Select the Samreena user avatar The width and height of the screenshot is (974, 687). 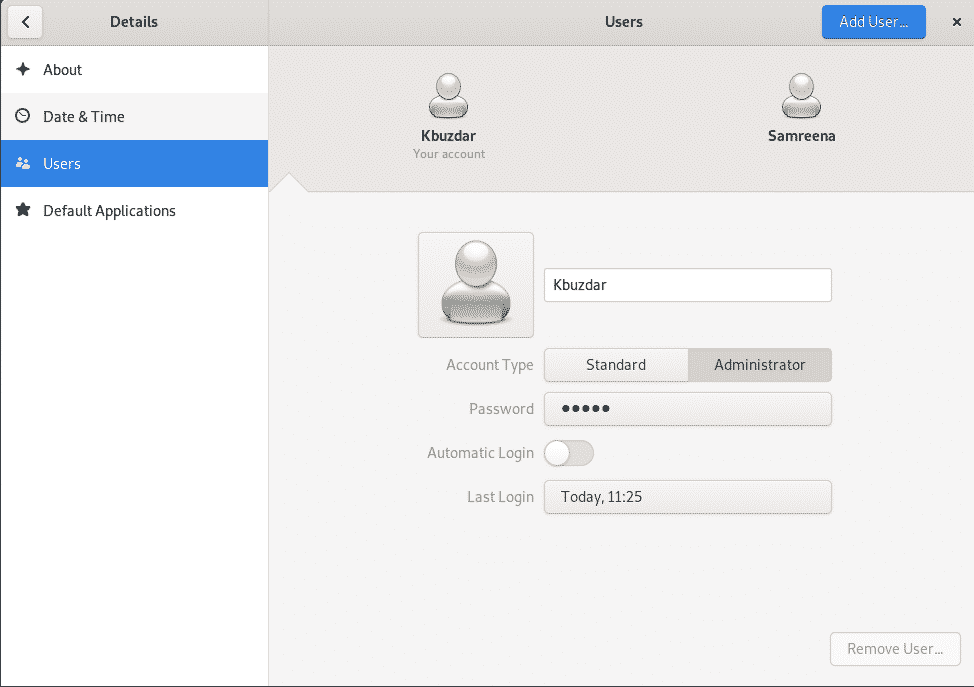click(x=801, y=97)
